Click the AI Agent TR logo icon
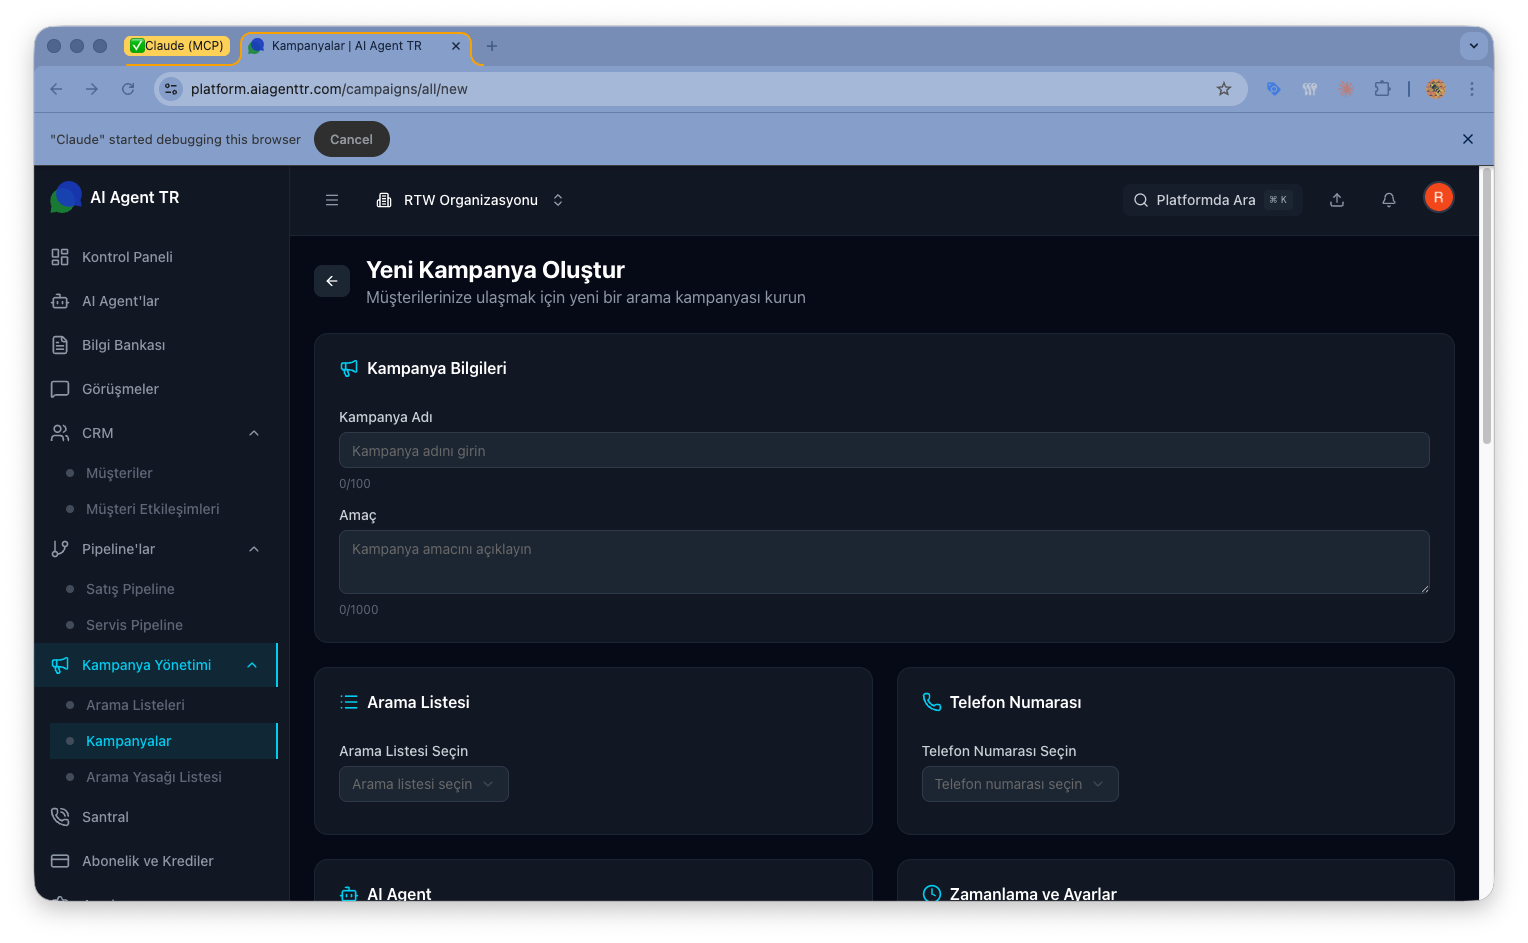Viewport: 1528px width, 943px height. [x=66, y=197]
